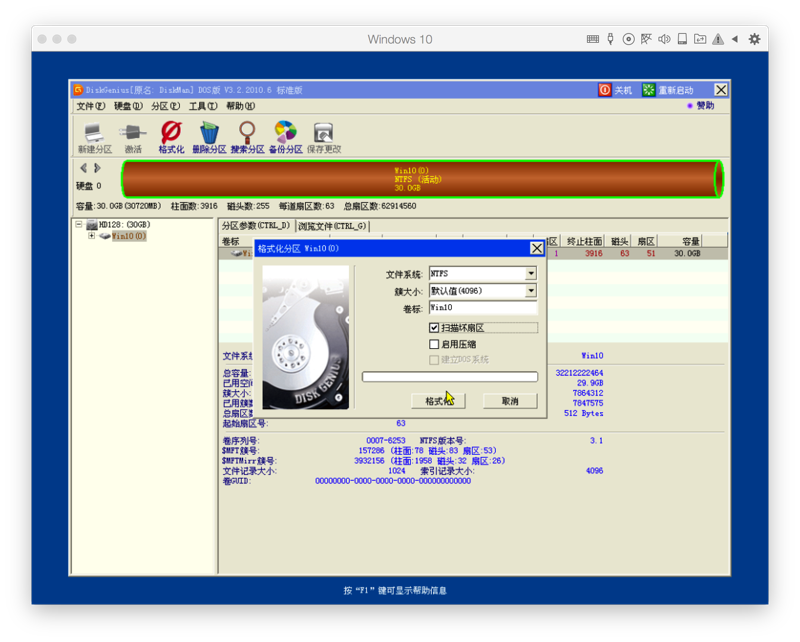
Task: Click the 删除分区 (delete partition) trash icon
Action: coord(209,137)
